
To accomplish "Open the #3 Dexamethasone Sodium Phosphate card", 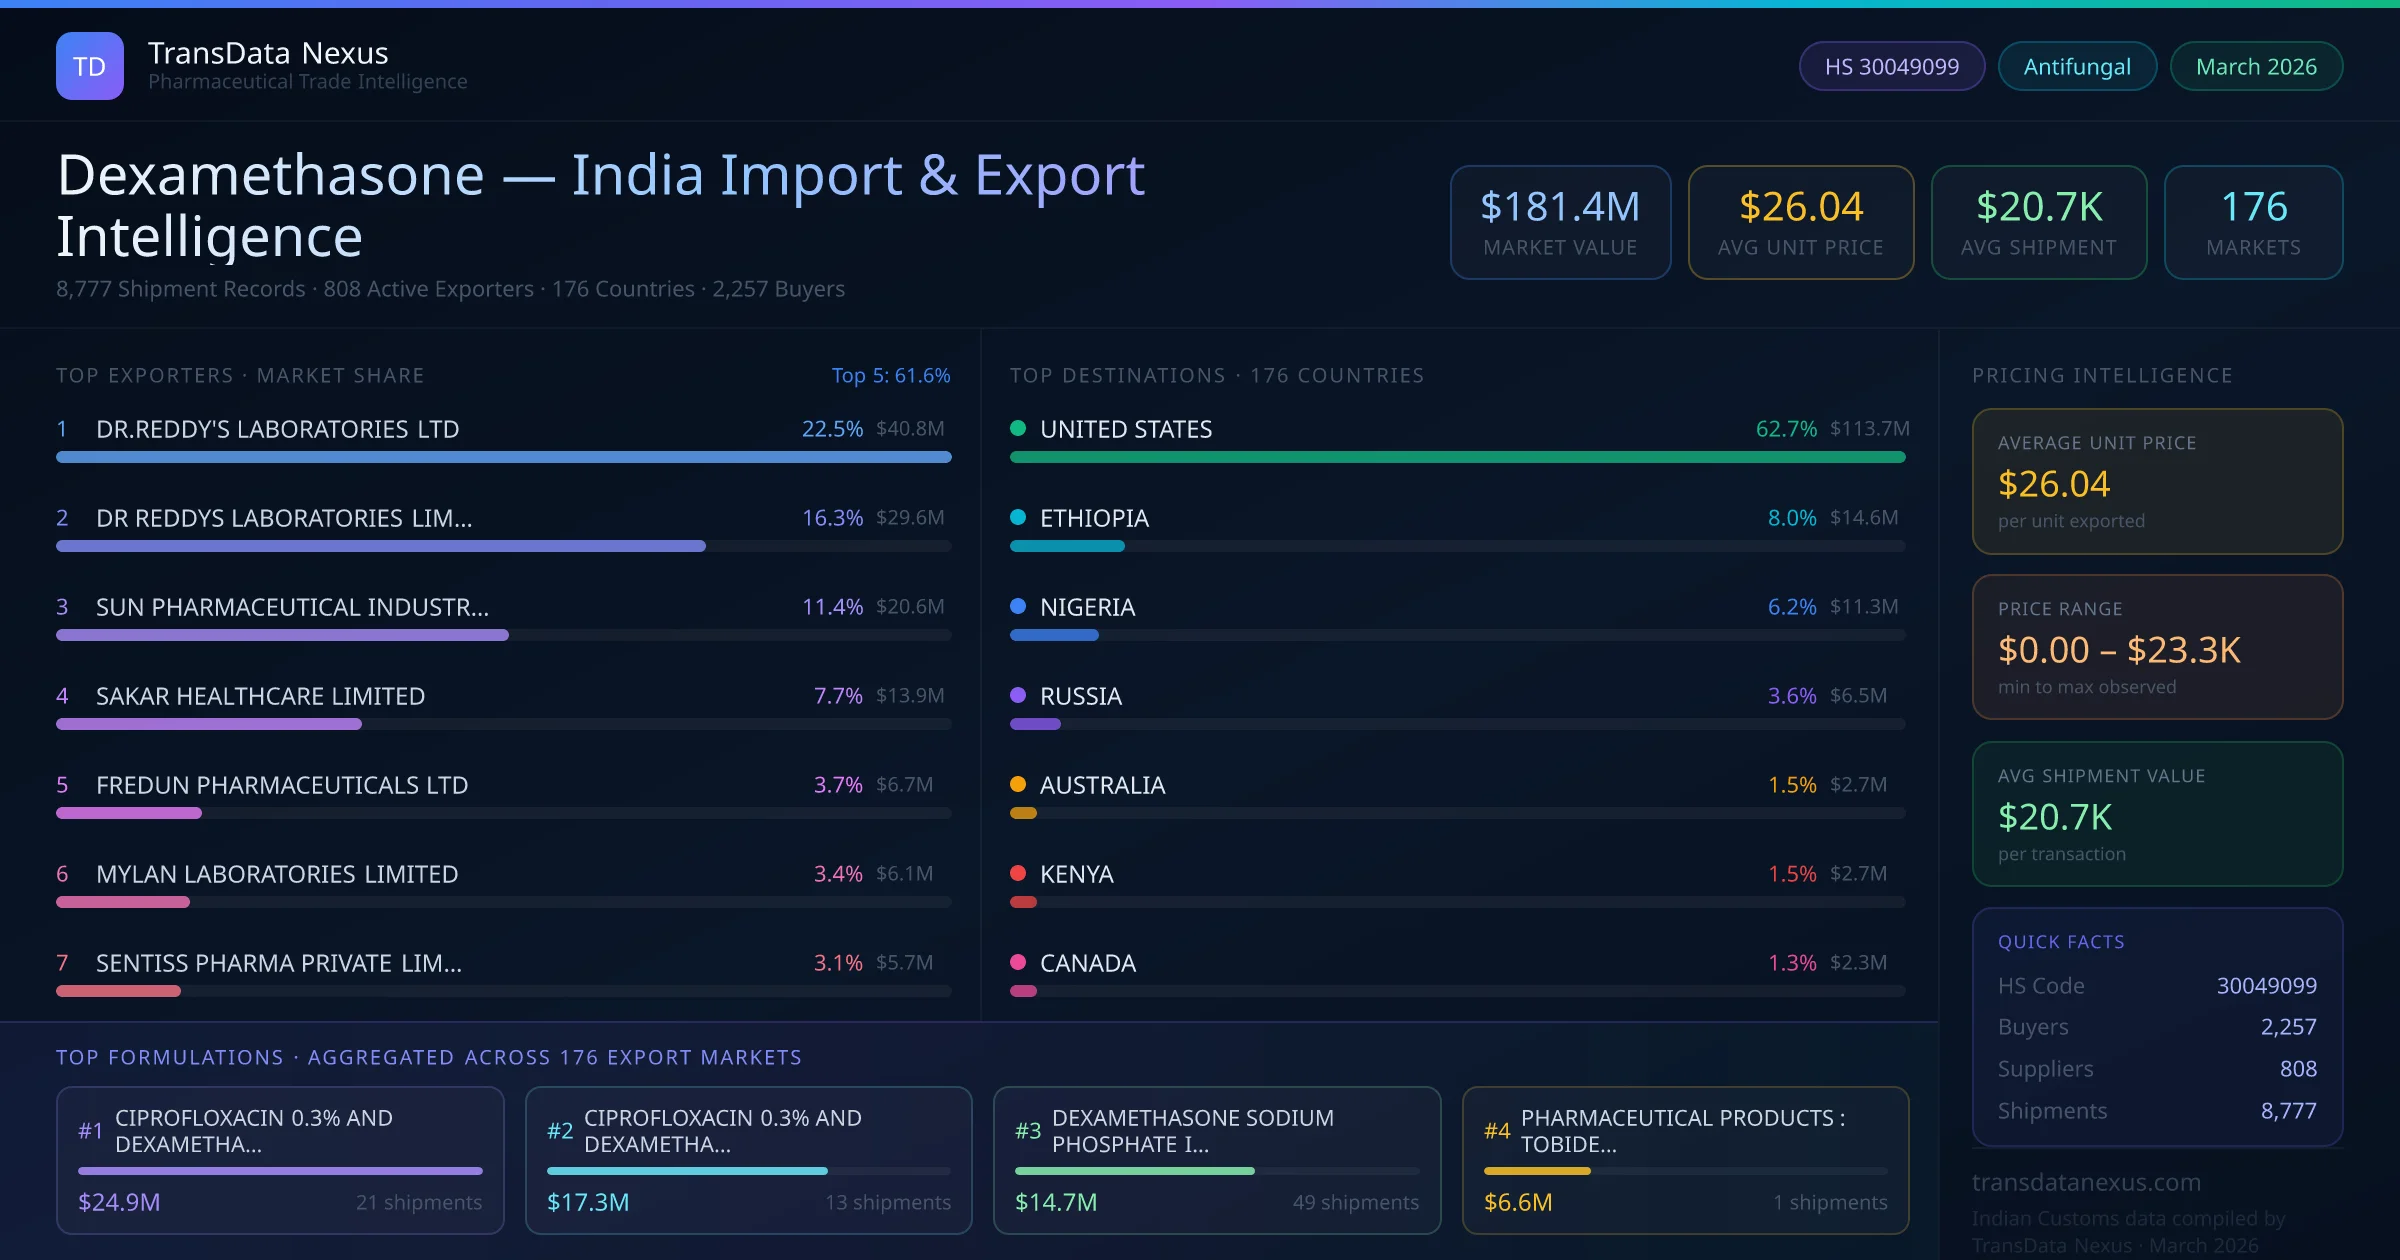I will pos(1216,1160).
